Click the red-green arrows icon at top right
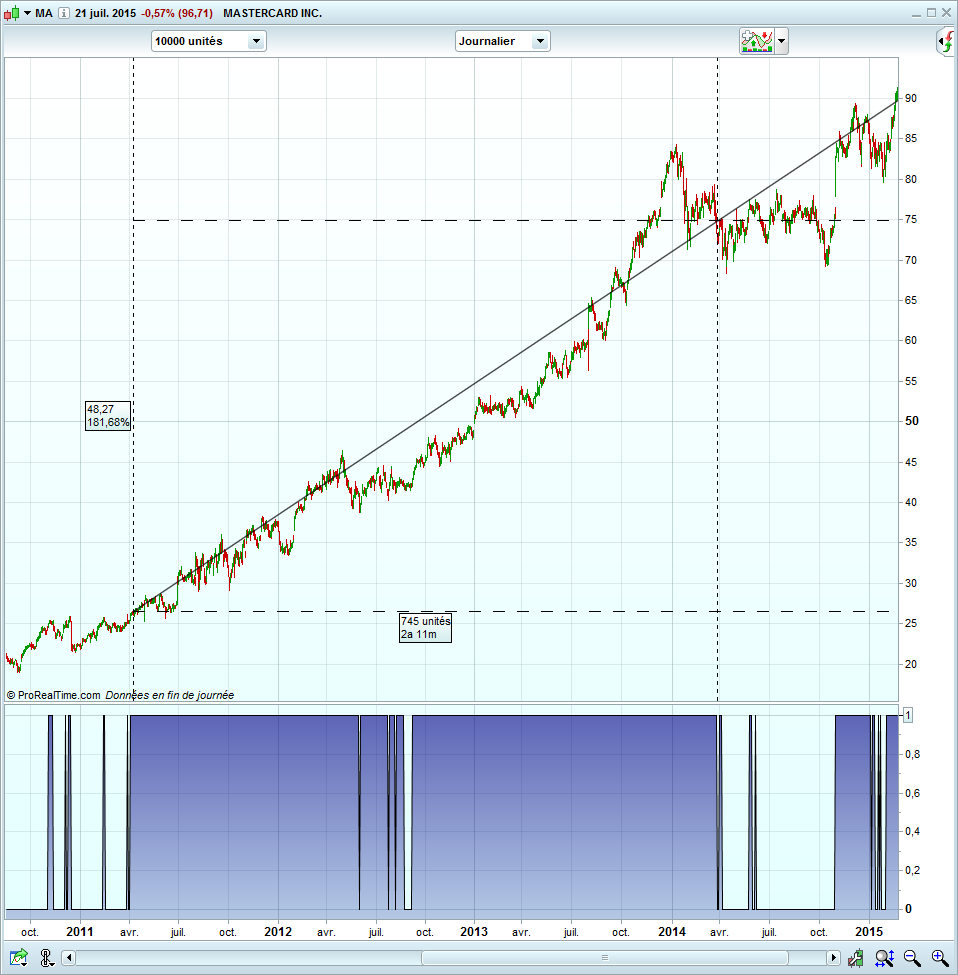958x975 pixels. click(x=947, y=41)
